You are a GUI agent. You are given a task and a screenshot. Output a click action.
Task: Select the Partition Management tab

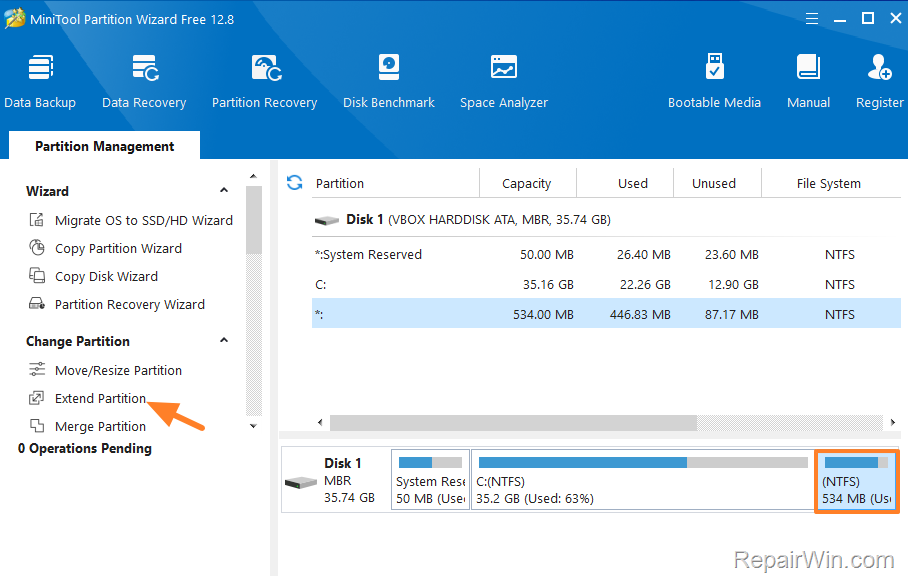pyautogui.click(x=104, y=146)
